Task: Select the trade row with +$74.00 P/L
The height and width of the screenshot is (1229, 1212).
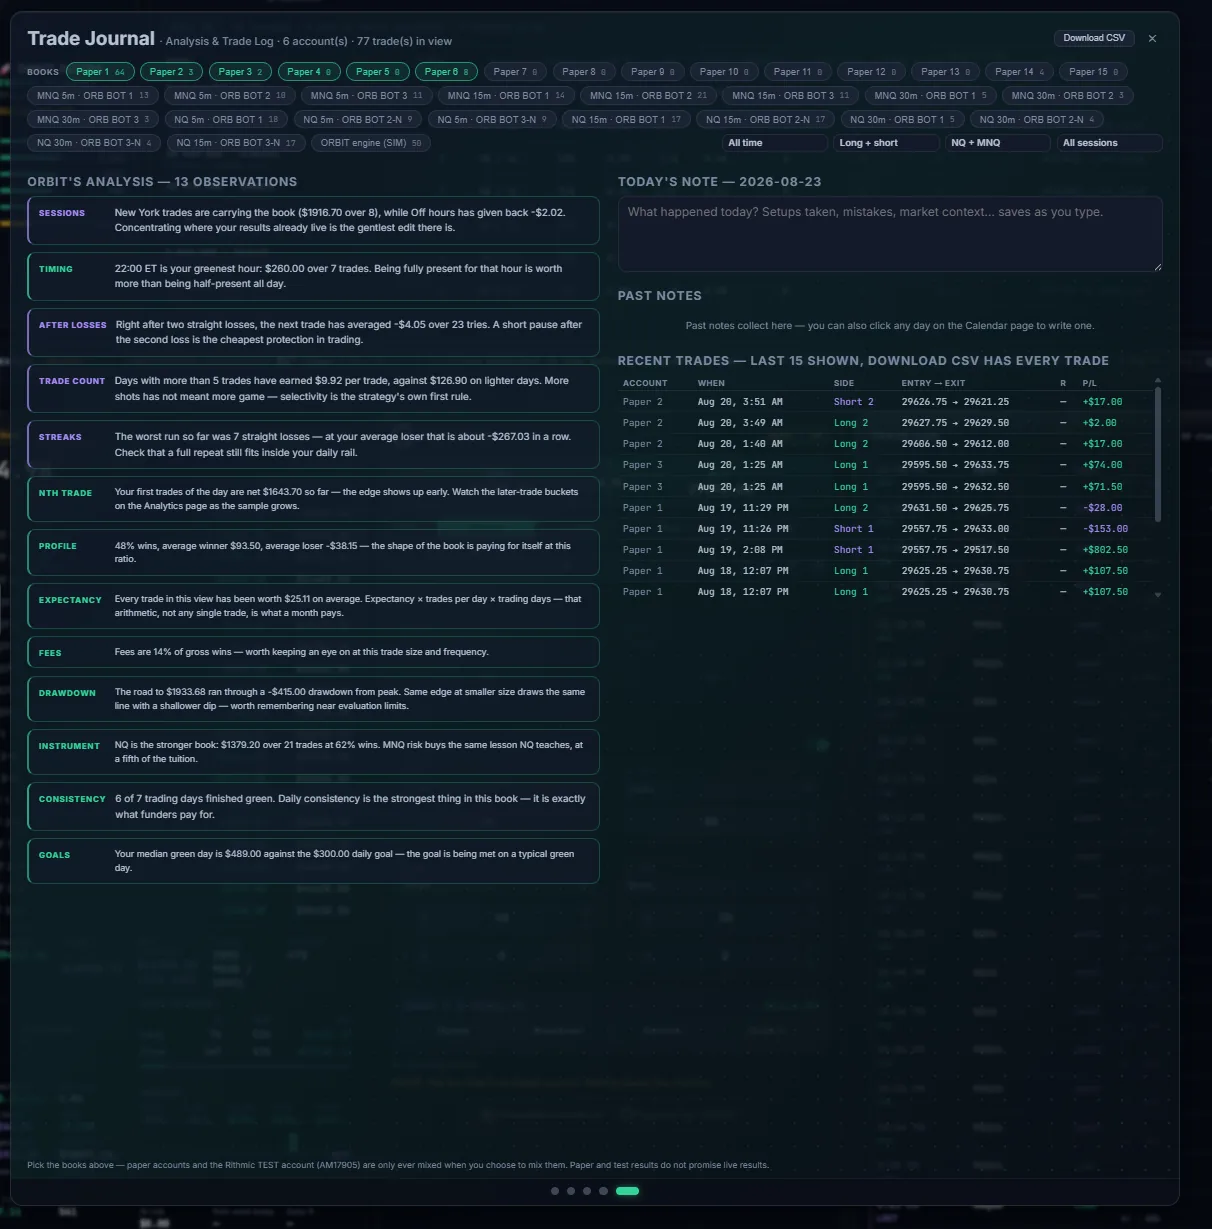Action: point(885,465)
